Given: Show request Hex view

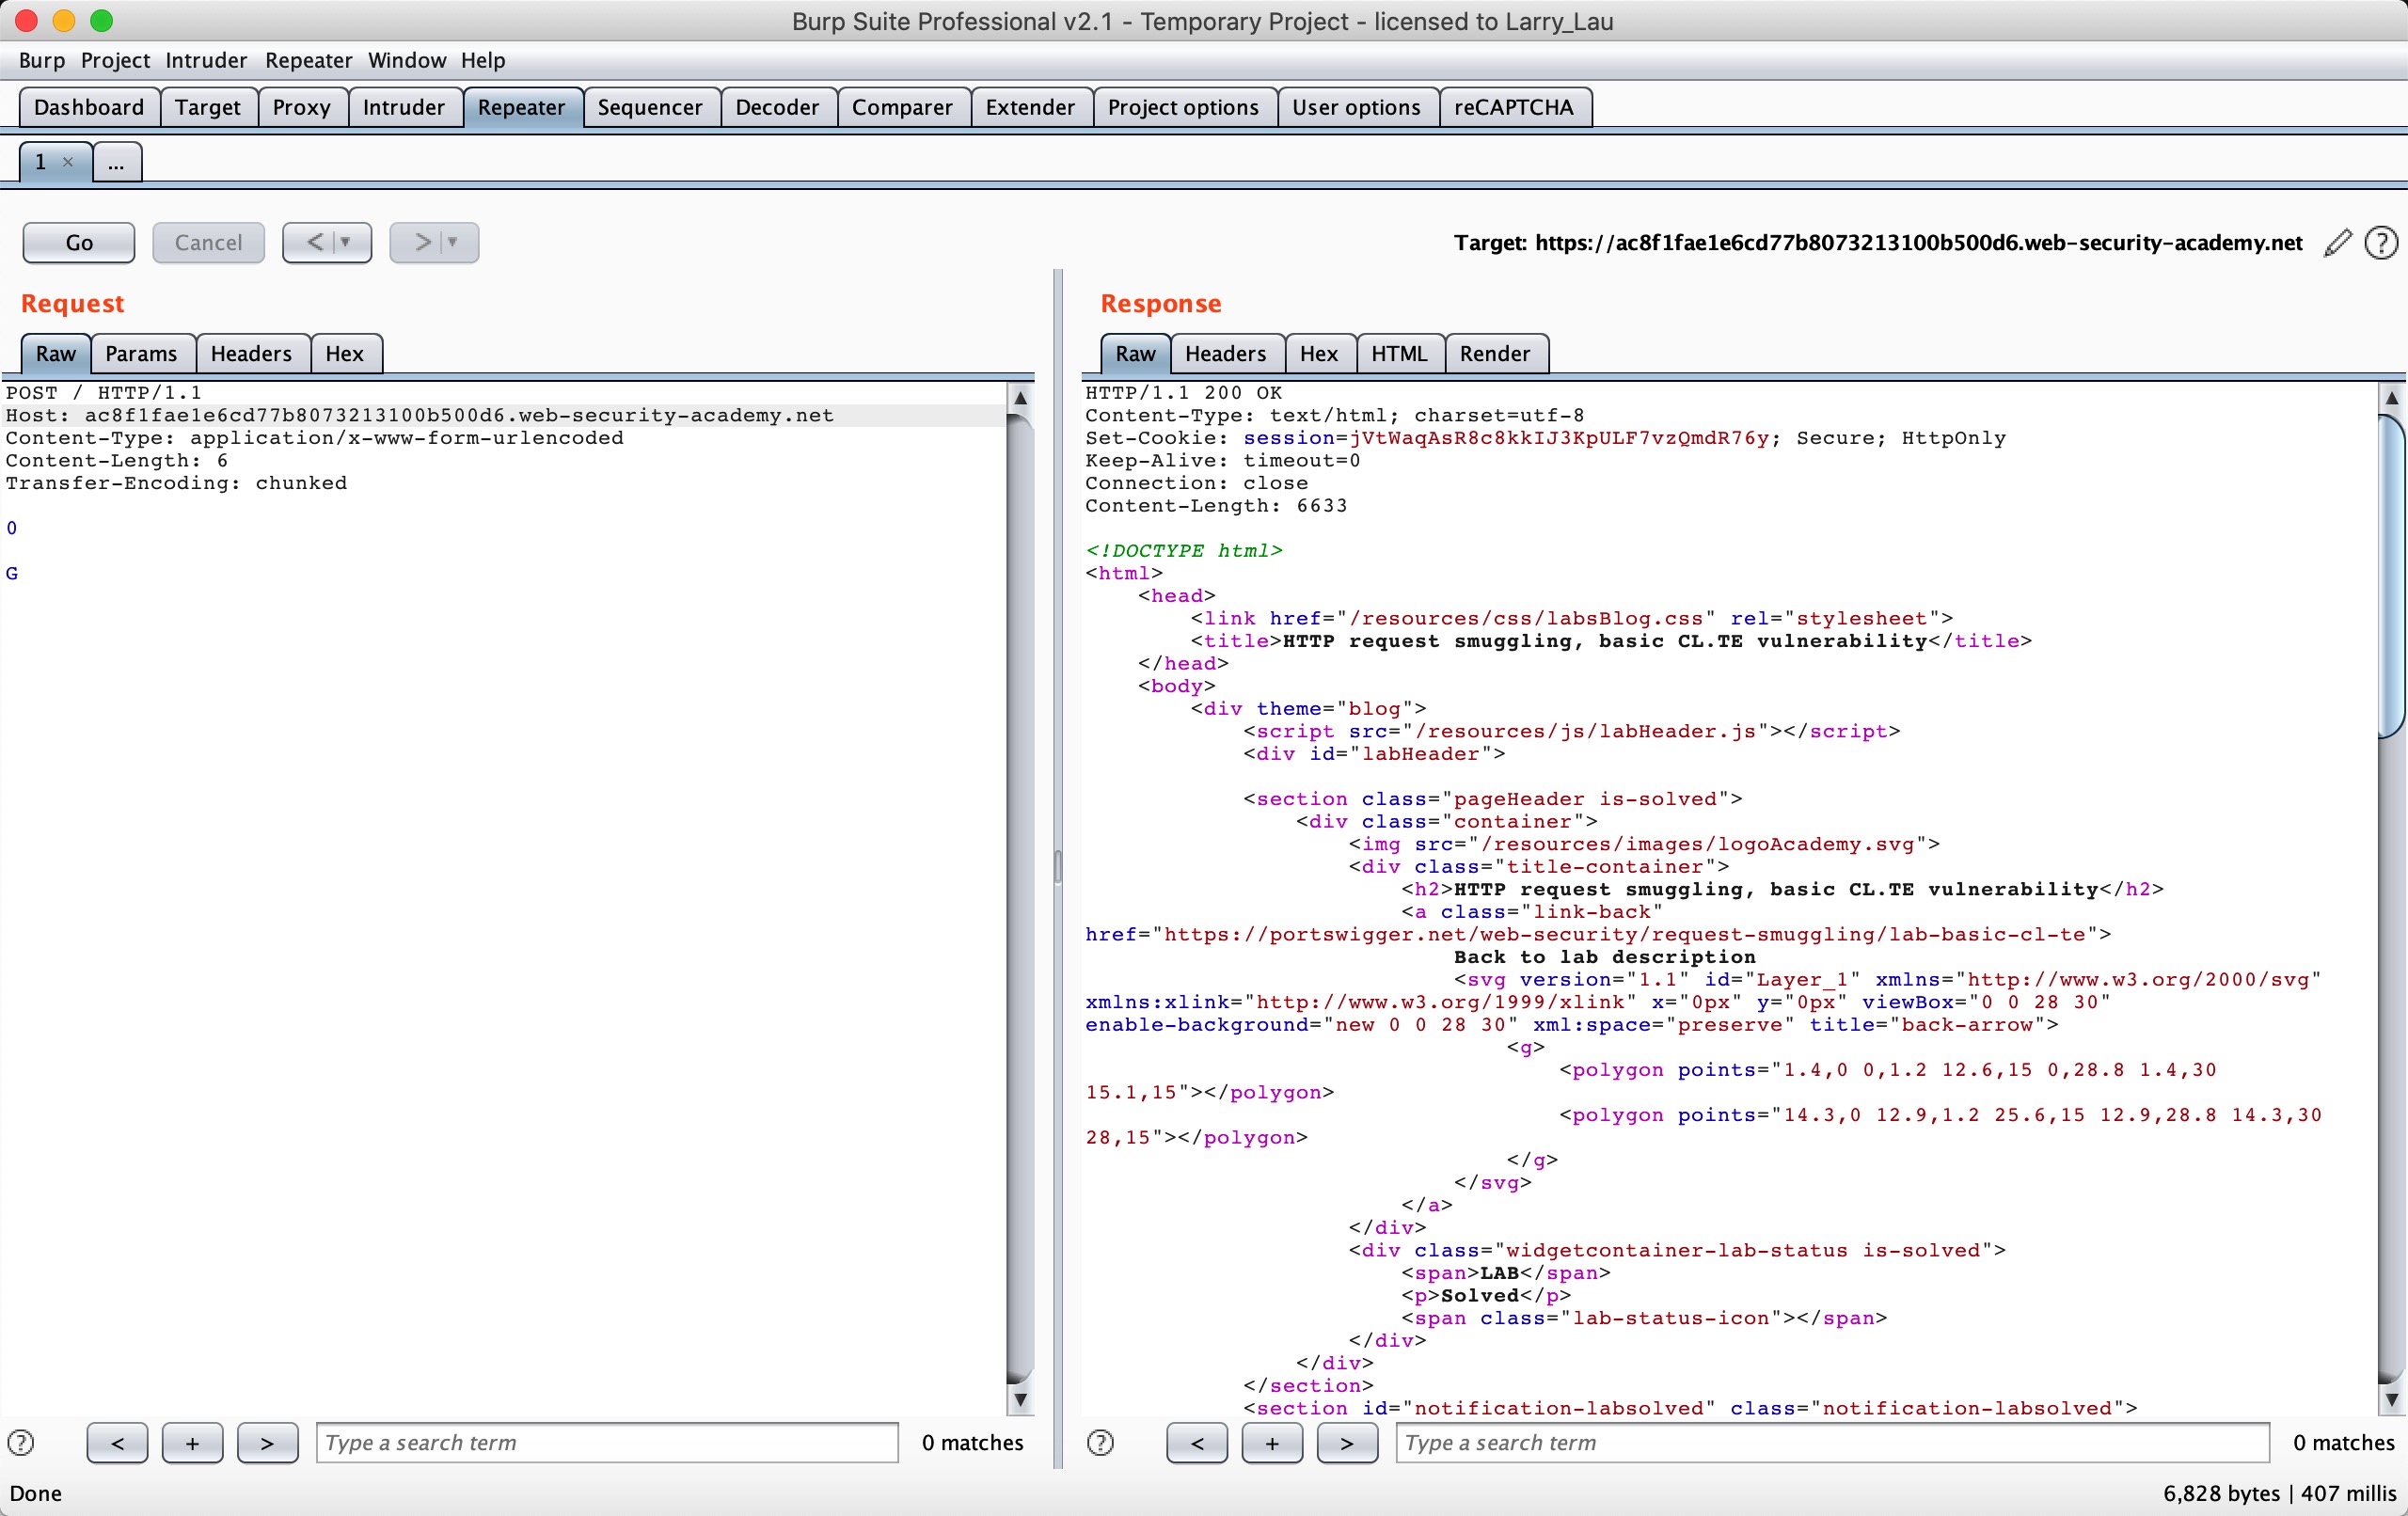Looking at the screenshot, I should tap(345, 353).
